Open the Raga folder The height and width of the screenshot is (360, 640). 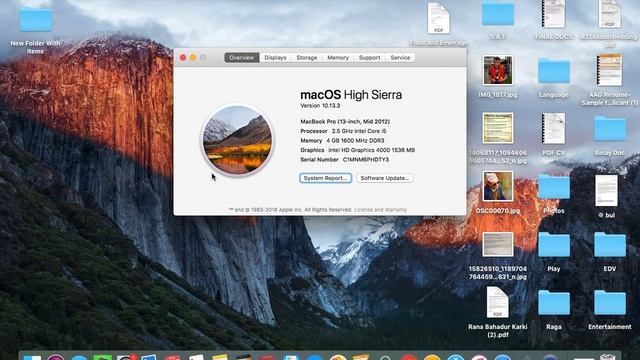click(553, 303)
